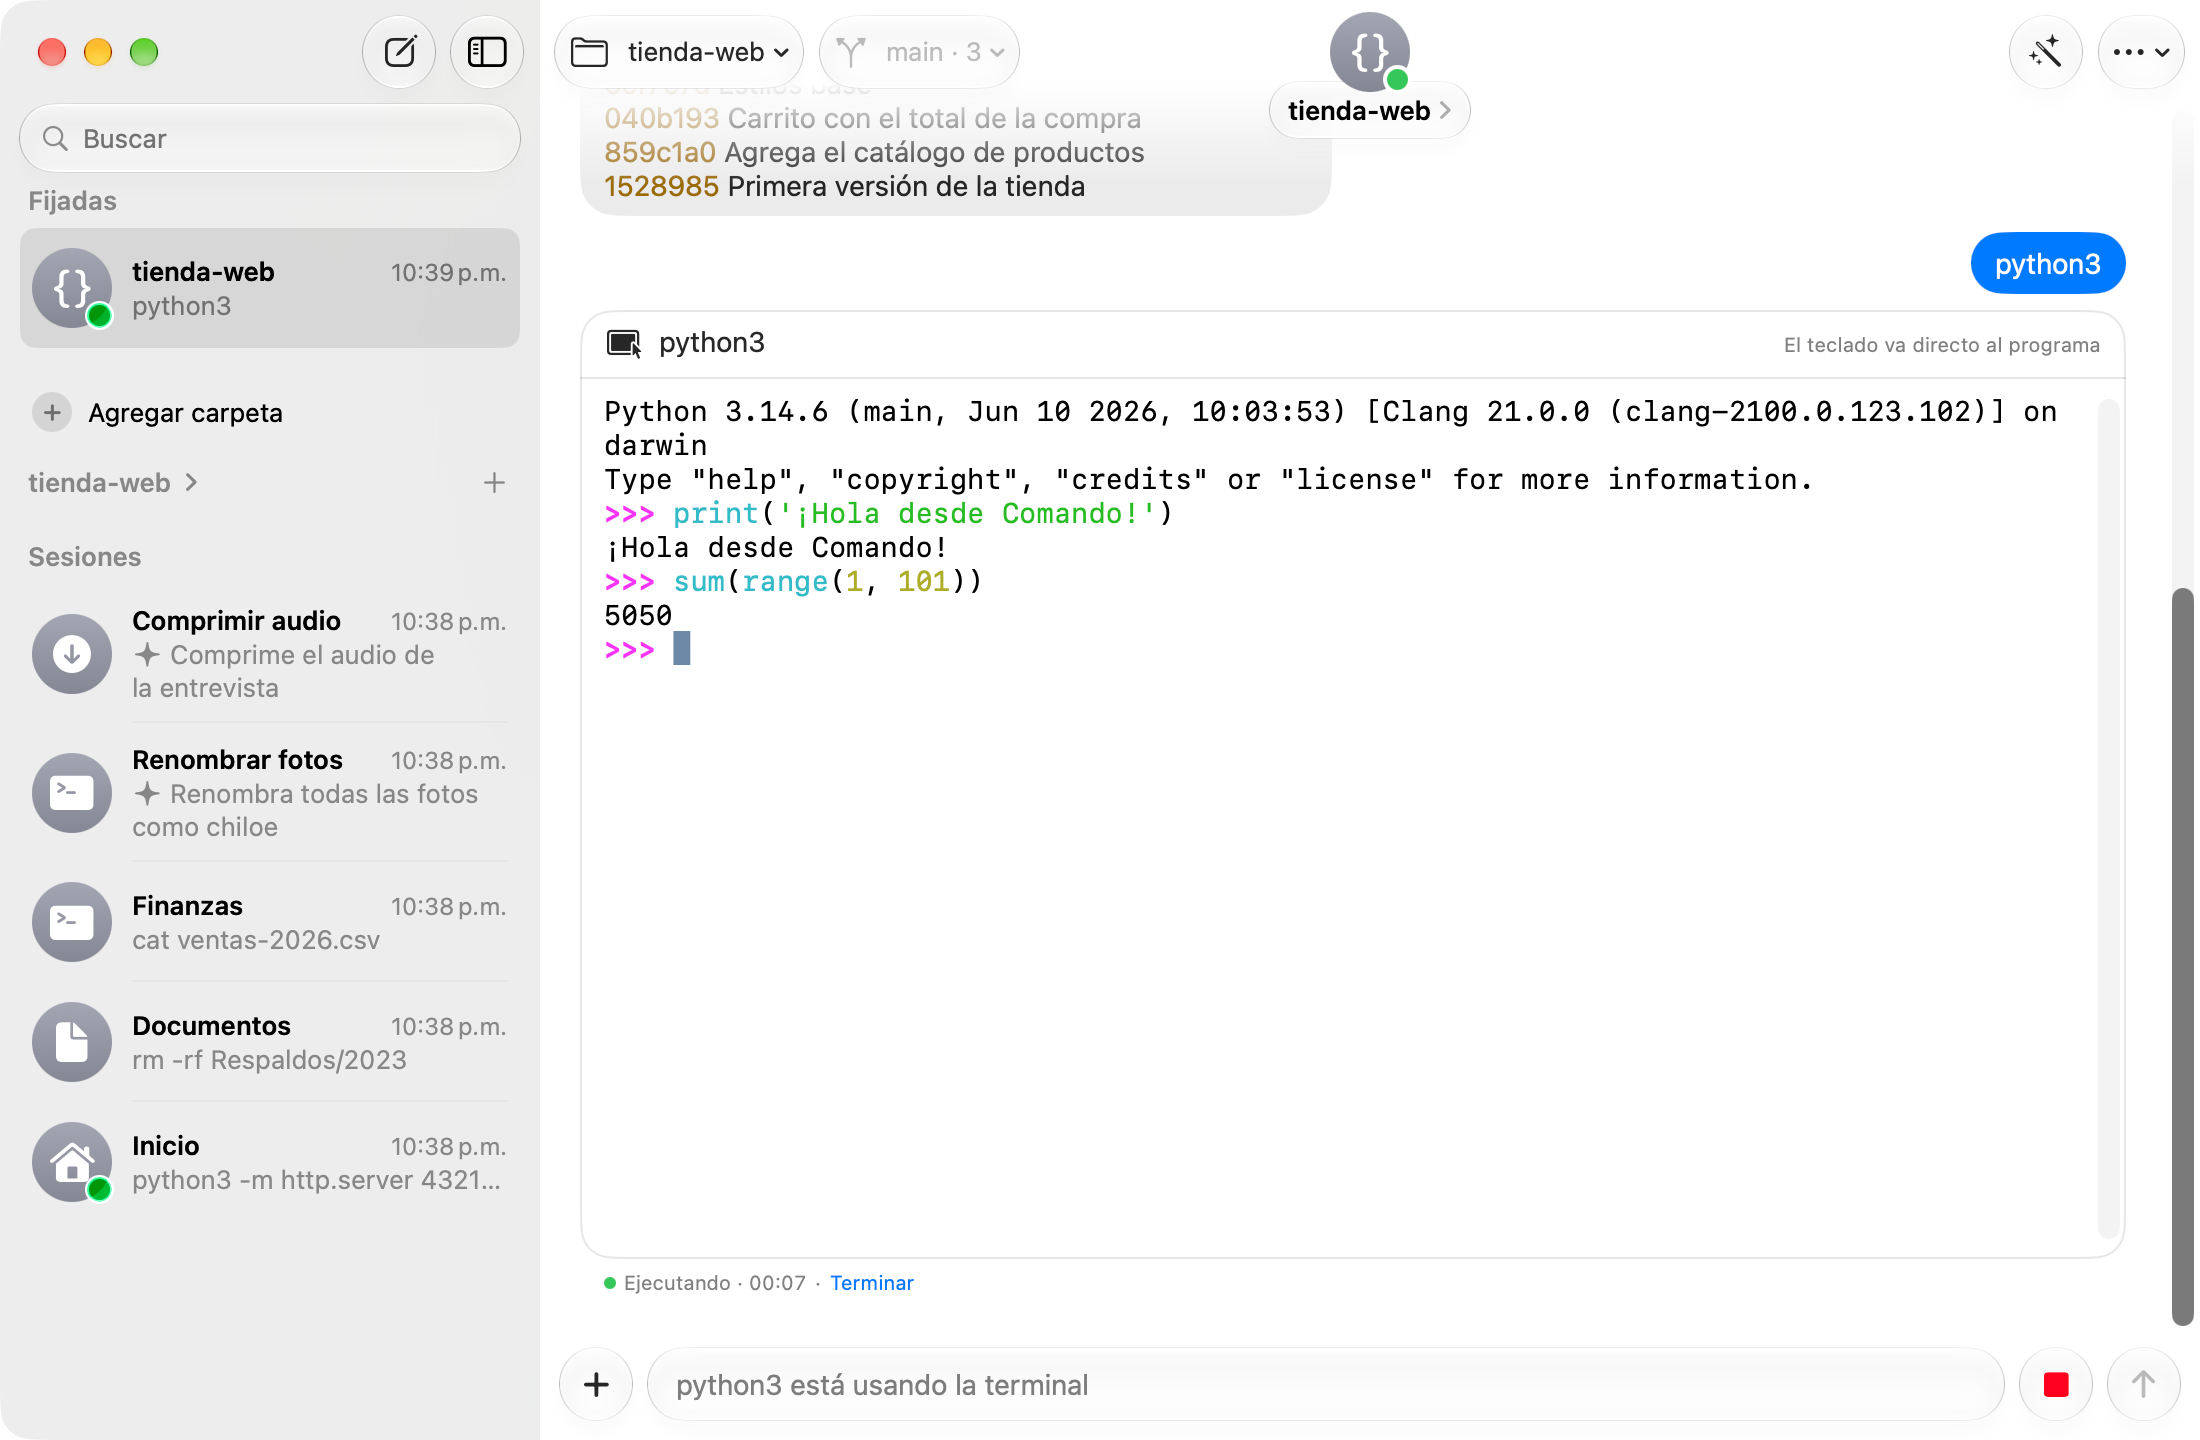Click the Comprimir audio download icon
The height and width of the screenshot is (1440, 2200).
coord(72,654)
